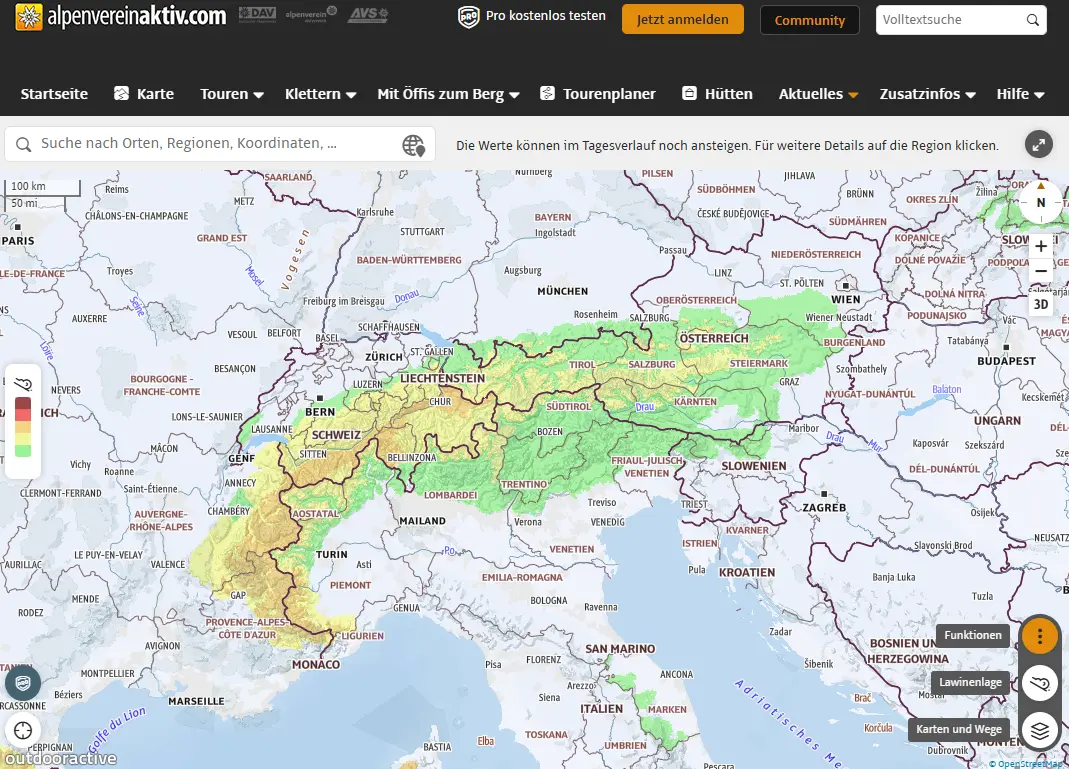Expand the Klettern dropdown menu

(x=320, y=94)
